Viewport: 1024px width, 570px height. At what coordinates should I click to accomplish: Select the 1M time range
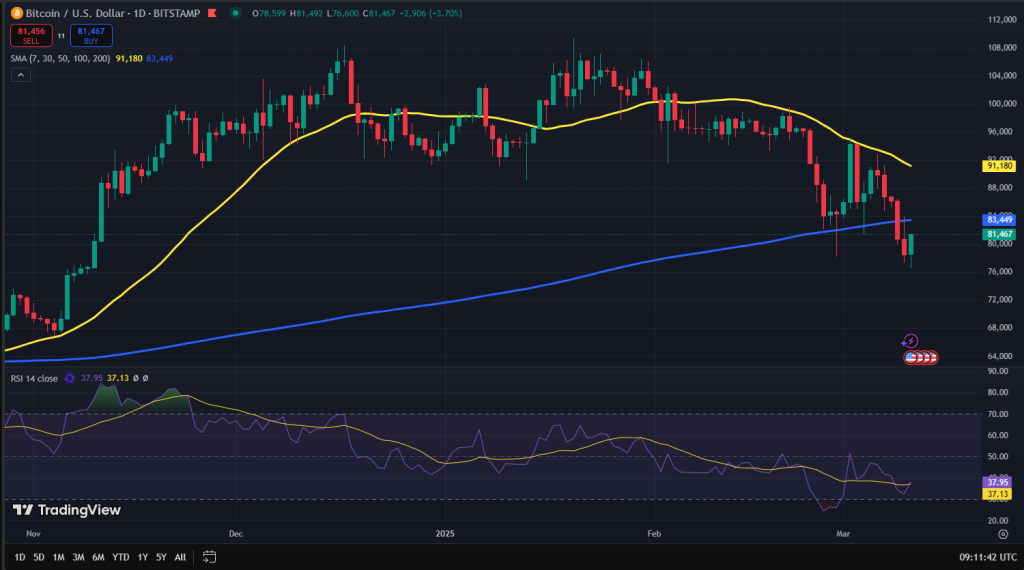tap(58, 557)
